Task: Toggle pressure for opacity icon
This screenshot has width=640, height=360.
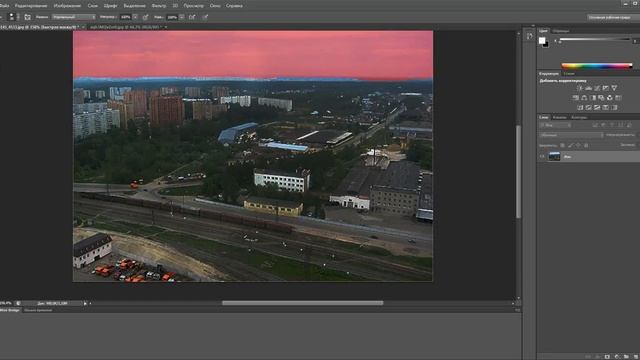Action: [145, 17]
